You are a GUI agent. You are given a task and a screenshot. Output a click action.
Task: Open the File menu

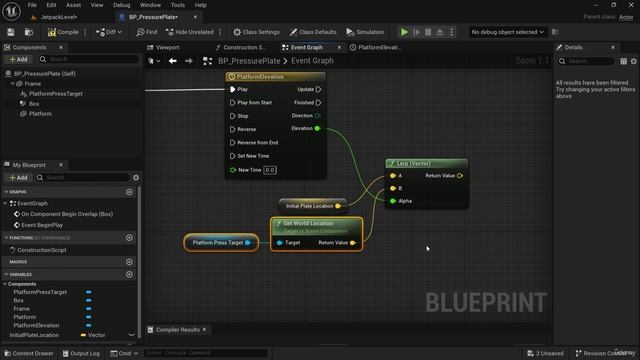click(x=32, y=5)
